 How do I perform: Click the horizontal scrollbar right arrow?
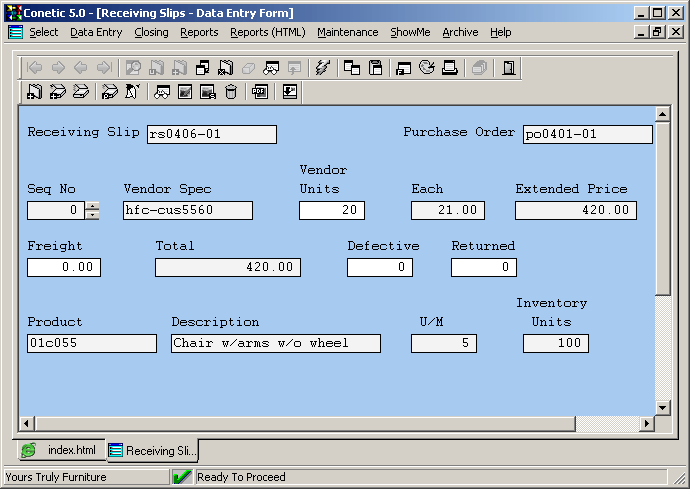645,424
